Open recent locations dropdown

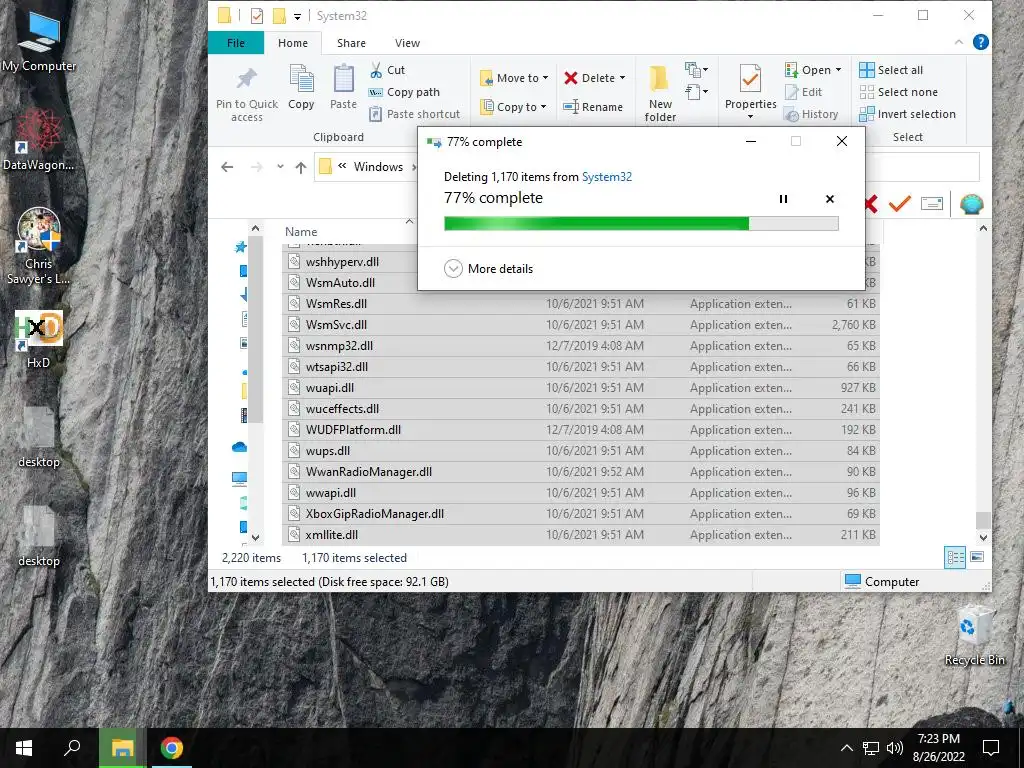click(x=280, y=167)
